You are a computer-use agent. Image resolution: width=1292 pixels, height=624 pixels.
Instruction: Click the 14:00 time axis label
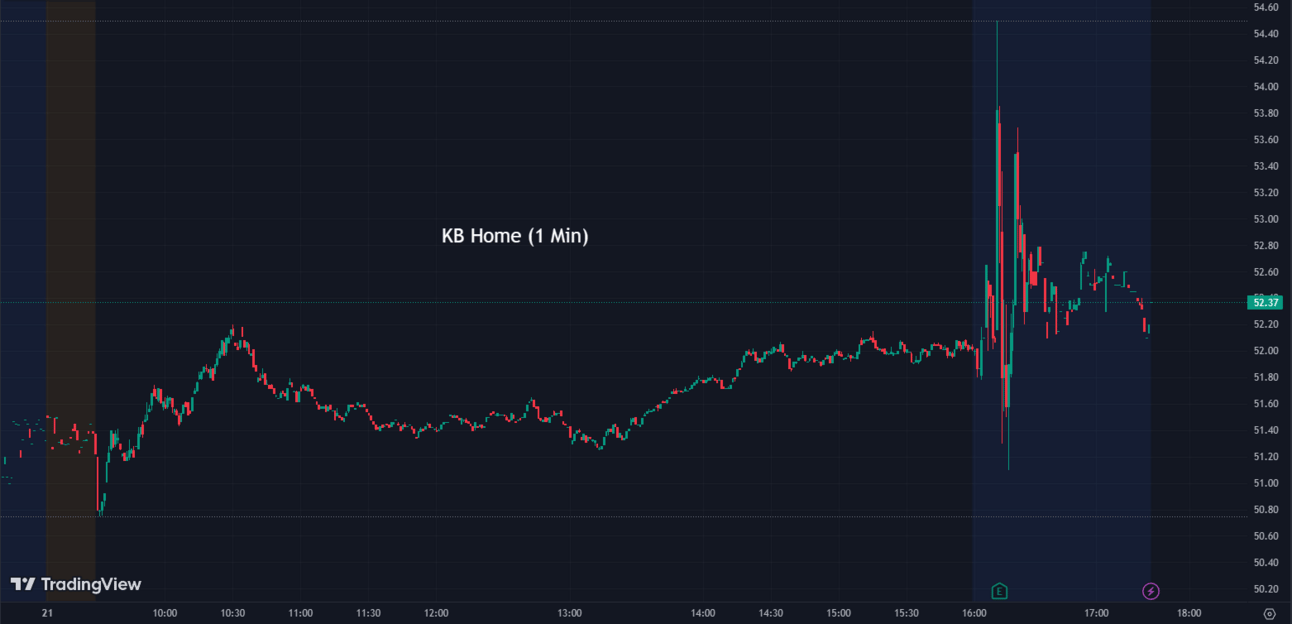click(703, 613)
